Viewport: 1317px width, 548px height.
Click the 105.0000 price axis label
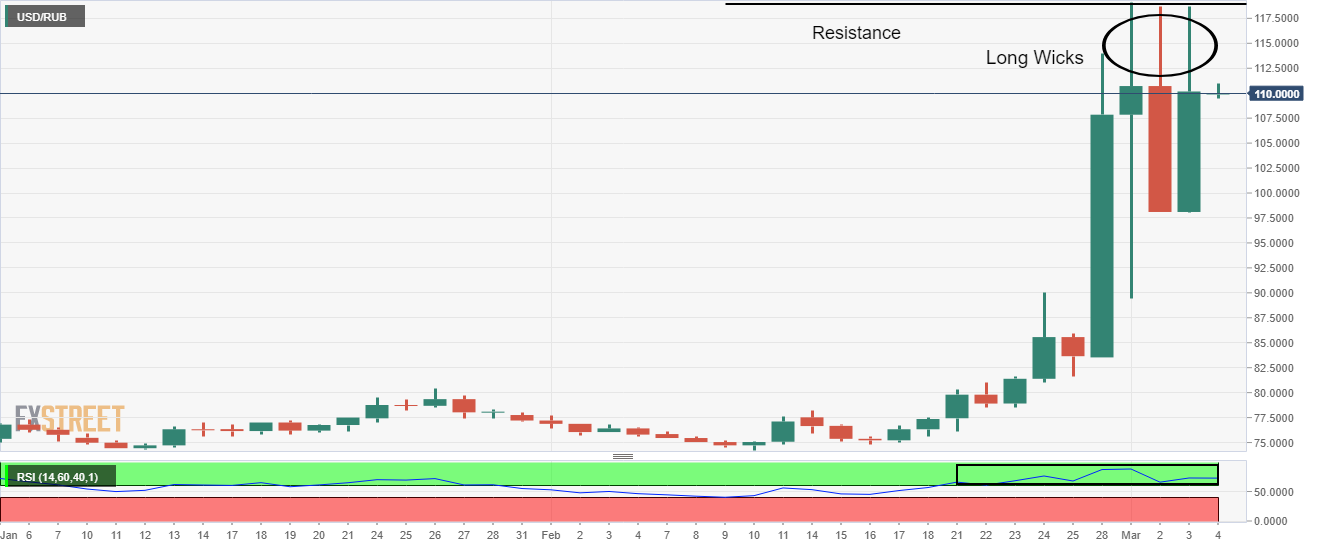(1276, 143)
